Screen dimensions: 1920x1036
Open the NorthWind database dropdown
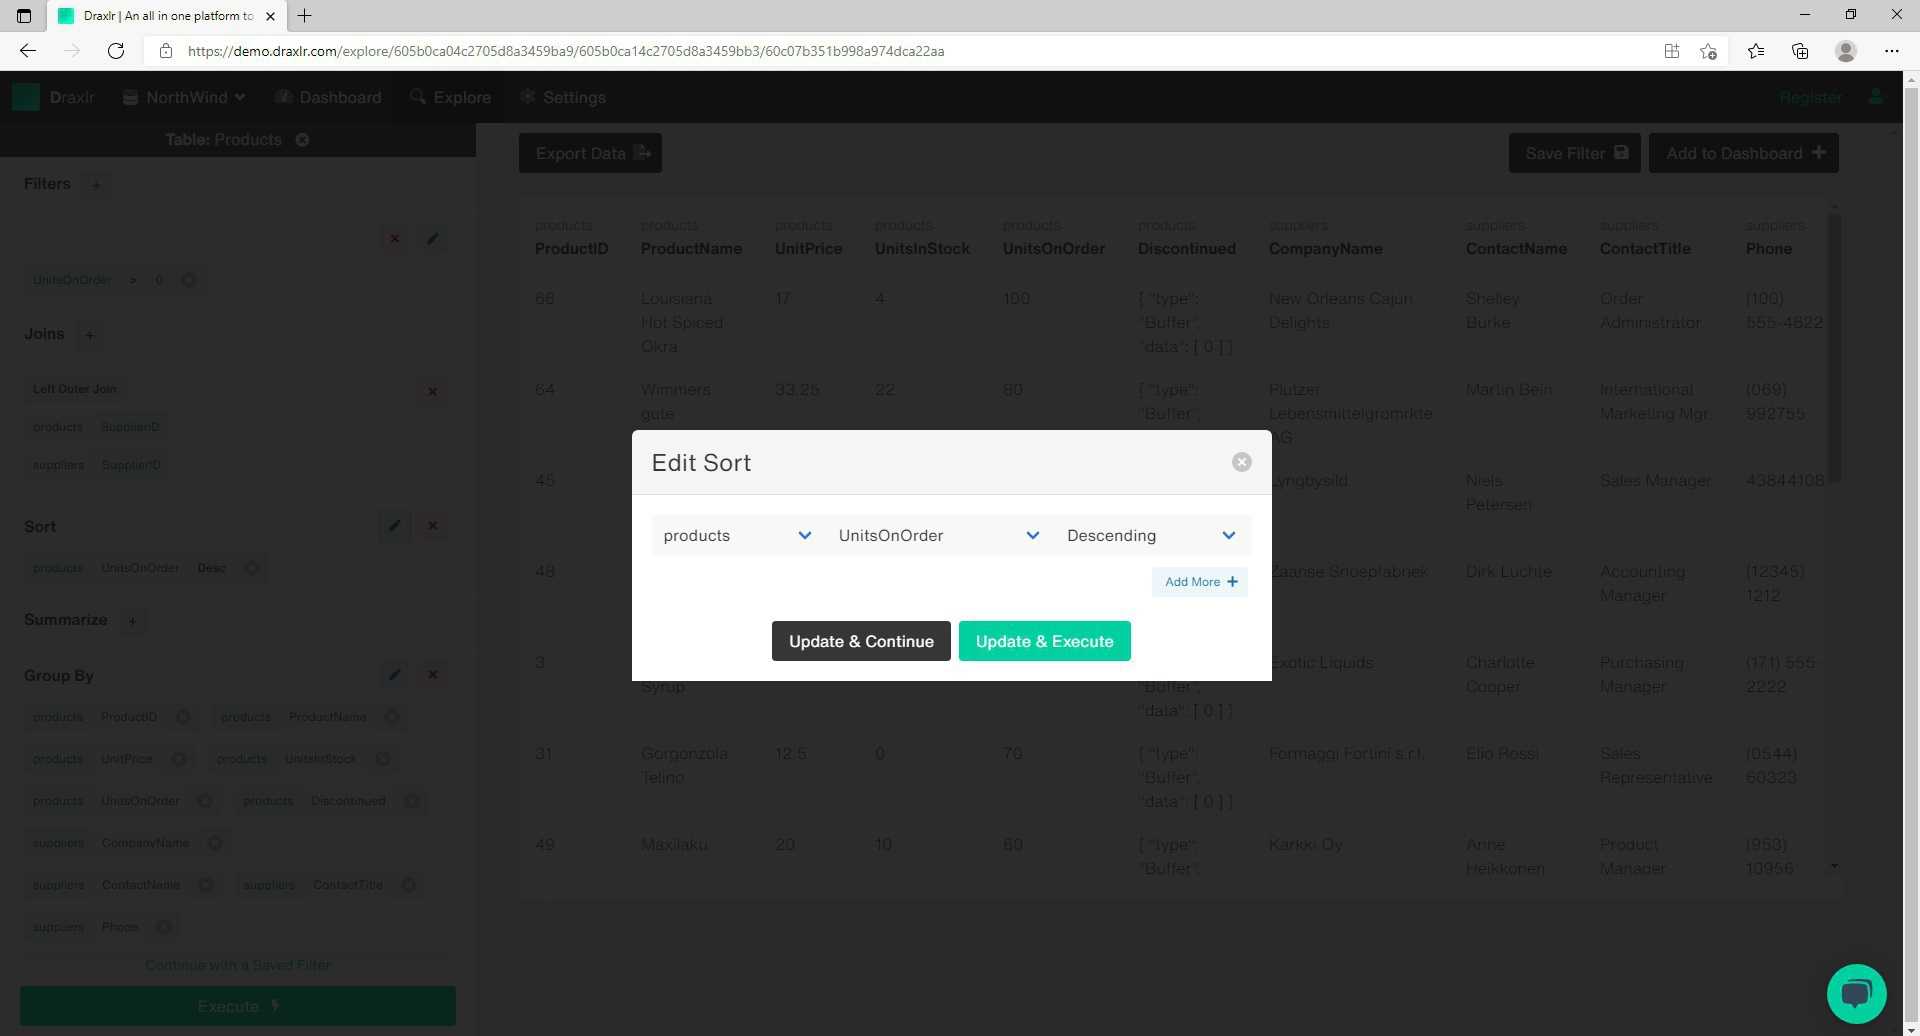184,97
